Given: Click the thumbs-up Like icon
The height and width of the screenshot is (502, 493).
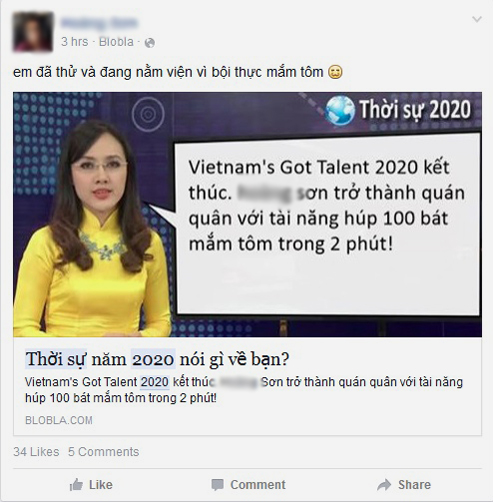Looking at the screenshot, I should (76, 484).
